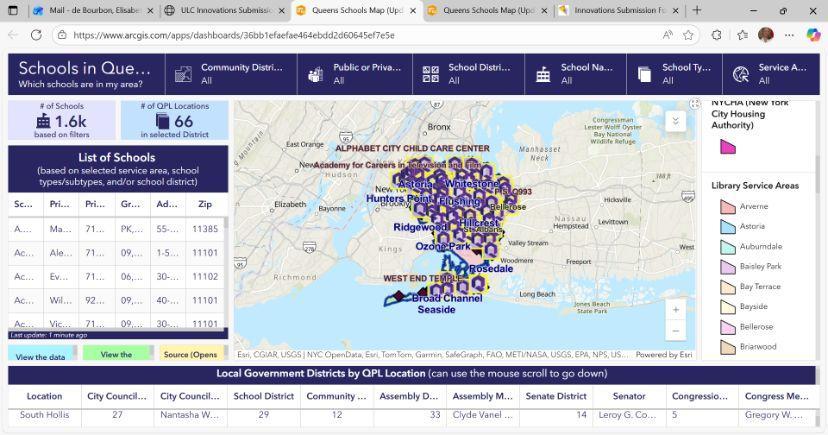The height and width of the screenshot is (435, 828).
Task: Click the pink NYCHA legend swatch
Action: click(728, 146)
